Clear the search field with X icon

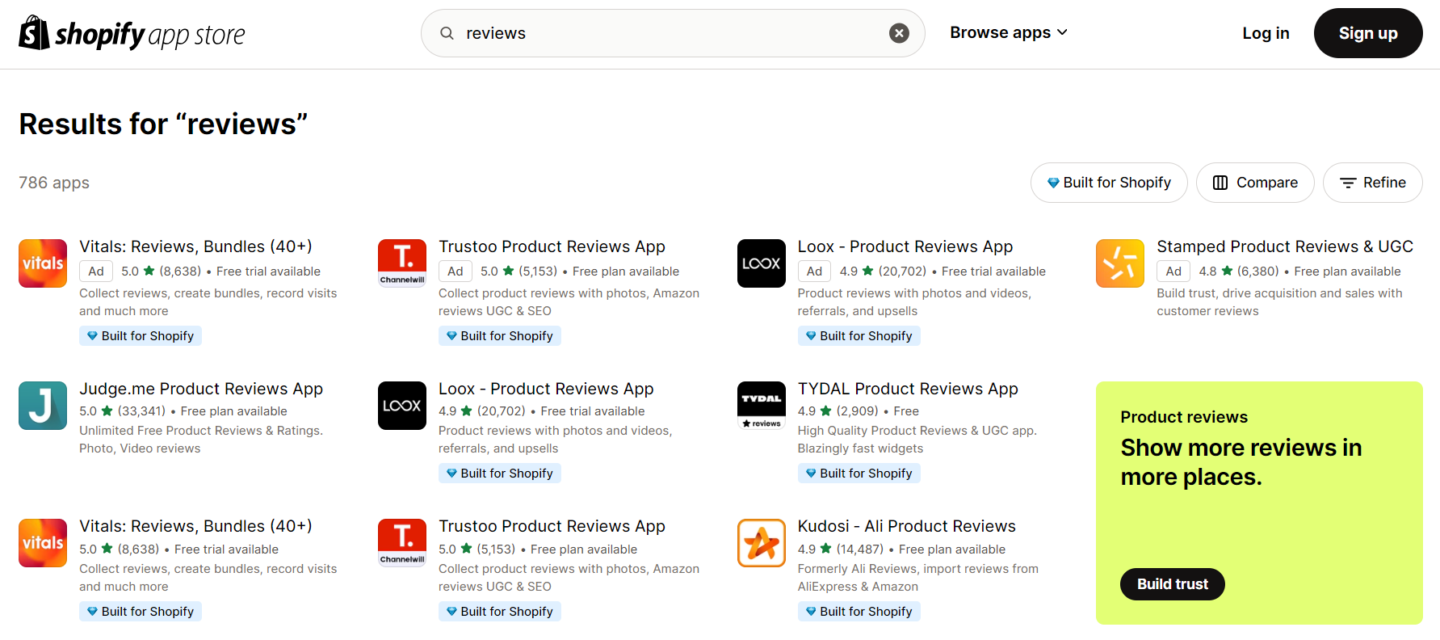click(899, 33)
